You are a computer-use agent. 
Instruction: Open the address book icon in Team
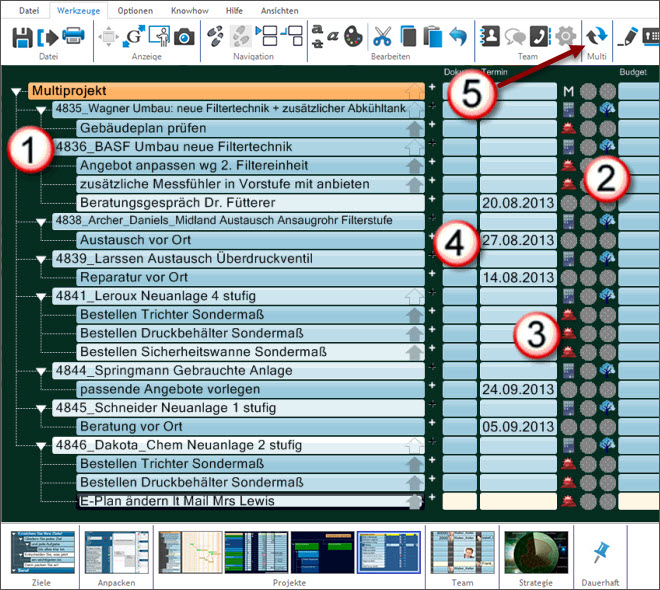tap(491, 37)
